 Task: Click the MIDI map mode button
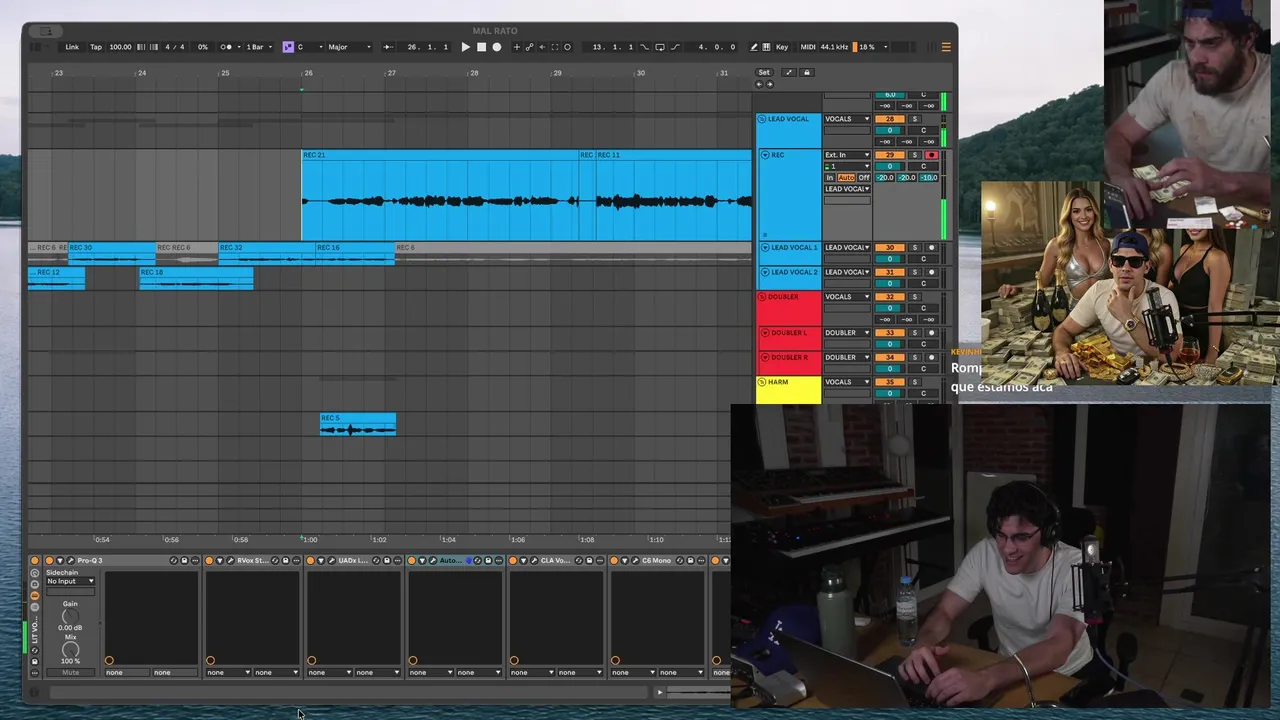808,47
